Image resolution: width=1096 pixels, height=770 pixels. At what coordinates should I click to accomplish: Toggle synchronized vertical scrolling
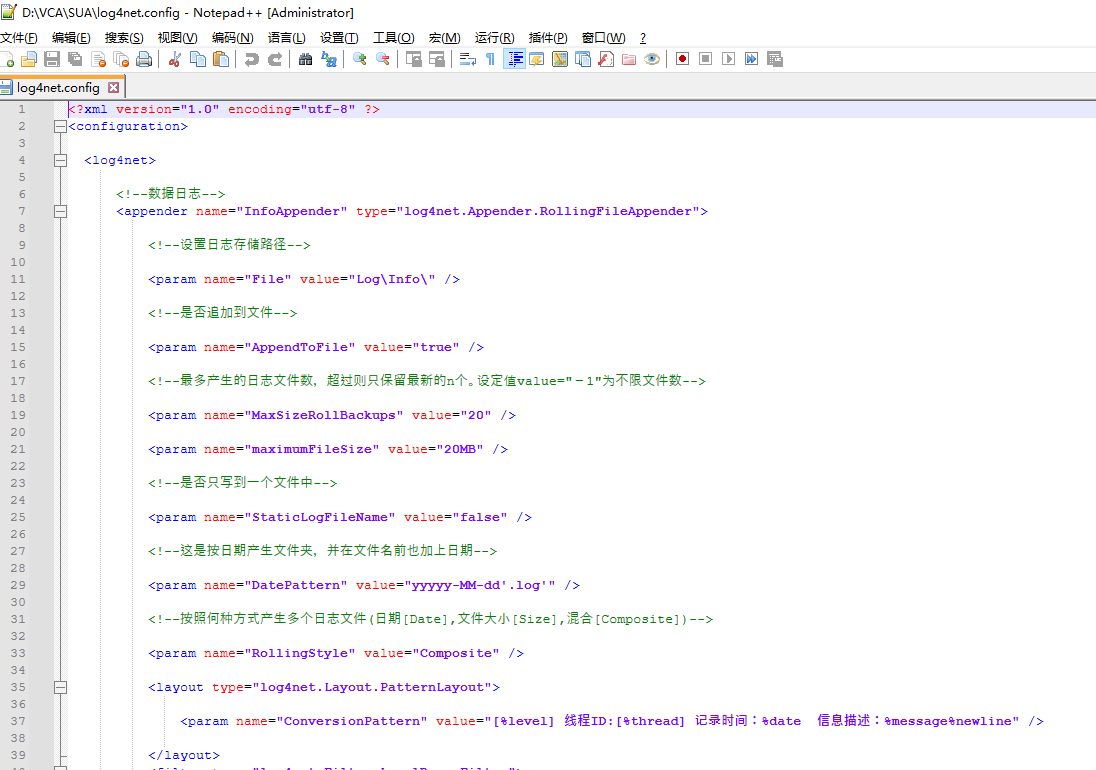tap(414, 59)
